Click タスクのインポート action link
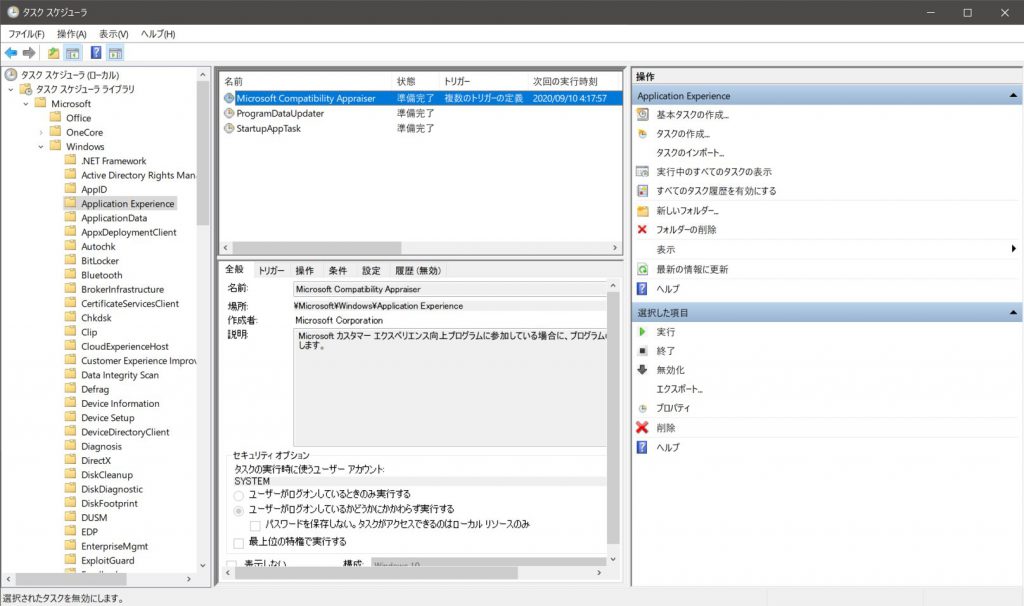The image size is (1024, 606). point(690,153)
